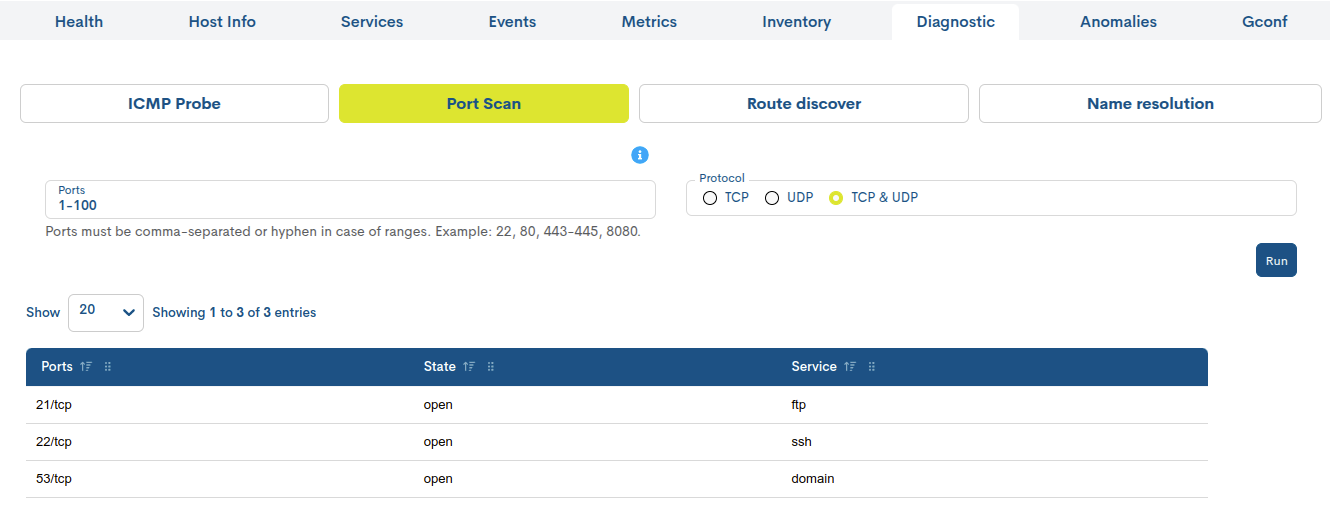The width and height of the screenshot is (1330, 506).
Task: Click the ICMP Probe button
Action: coord(174,103)
